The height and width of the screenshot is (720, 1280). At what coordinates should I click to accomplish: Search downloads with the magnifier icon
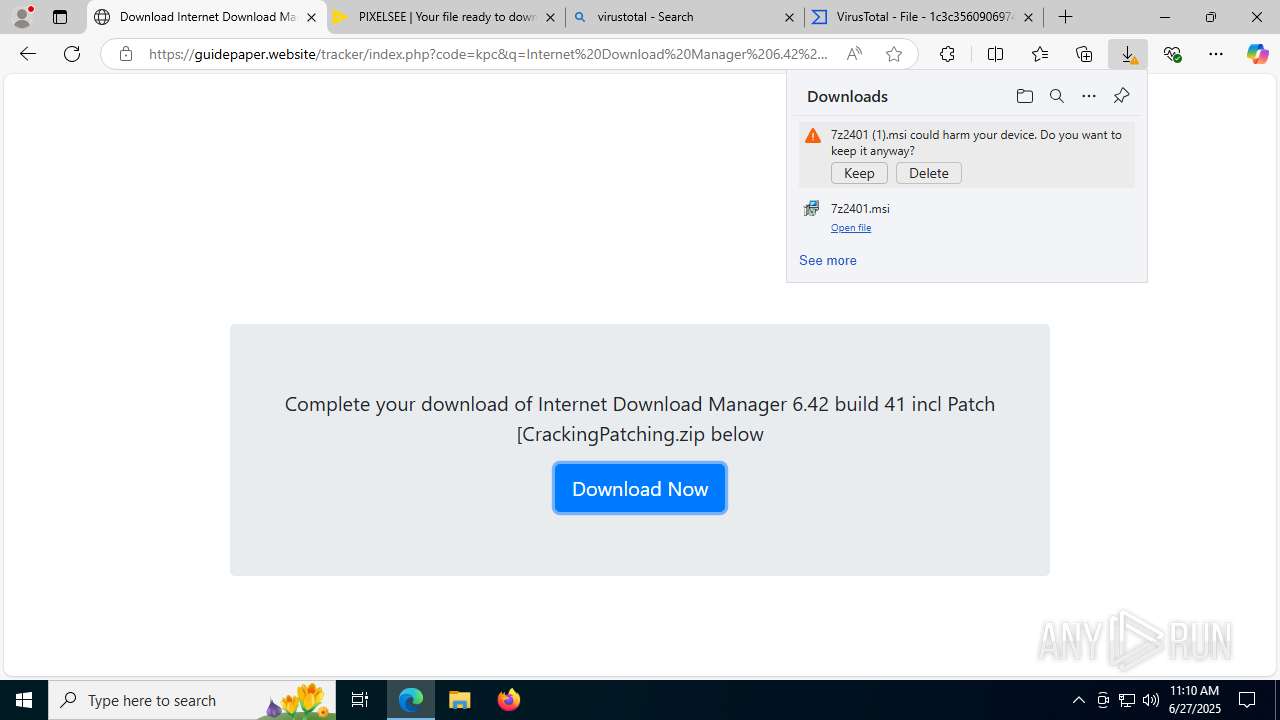1056,96
